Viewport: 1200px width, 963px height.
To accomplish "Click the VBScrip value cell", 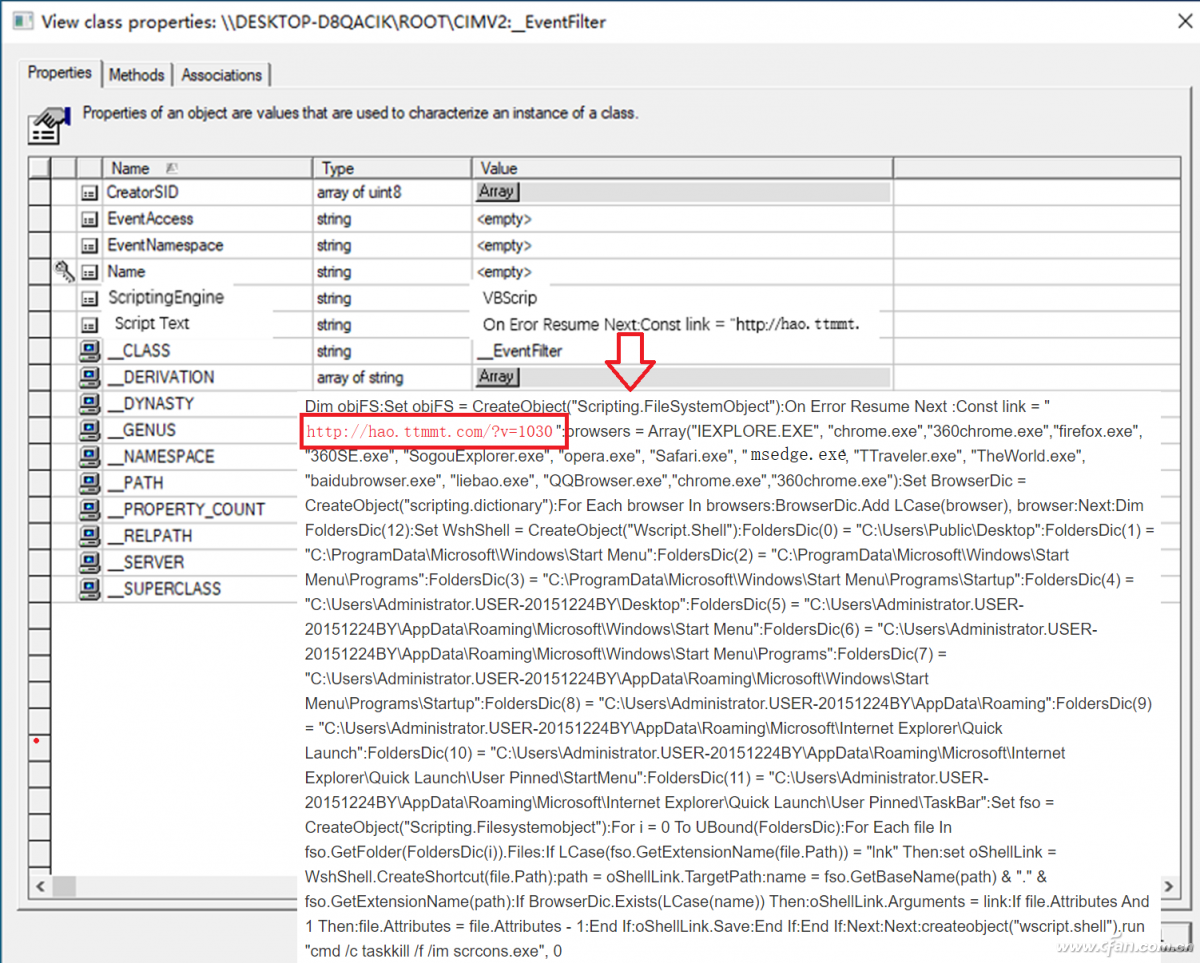I will pyautogui.click(x=510, y=298).
